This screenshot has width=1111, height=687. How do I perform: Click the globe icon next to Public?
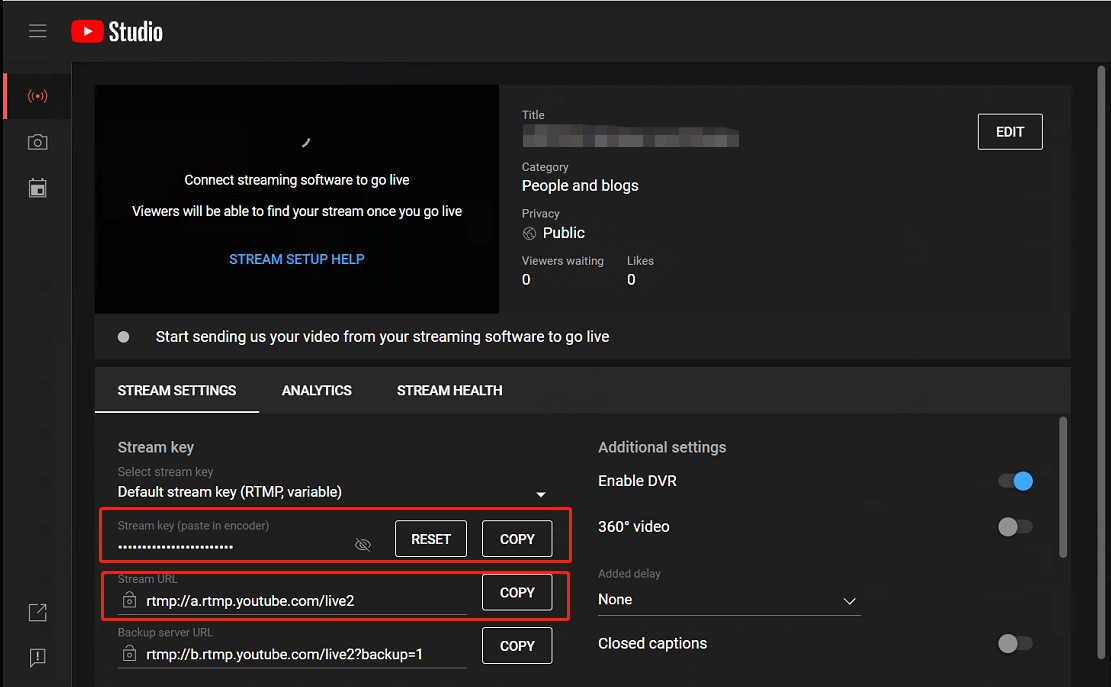pos(529,233)
